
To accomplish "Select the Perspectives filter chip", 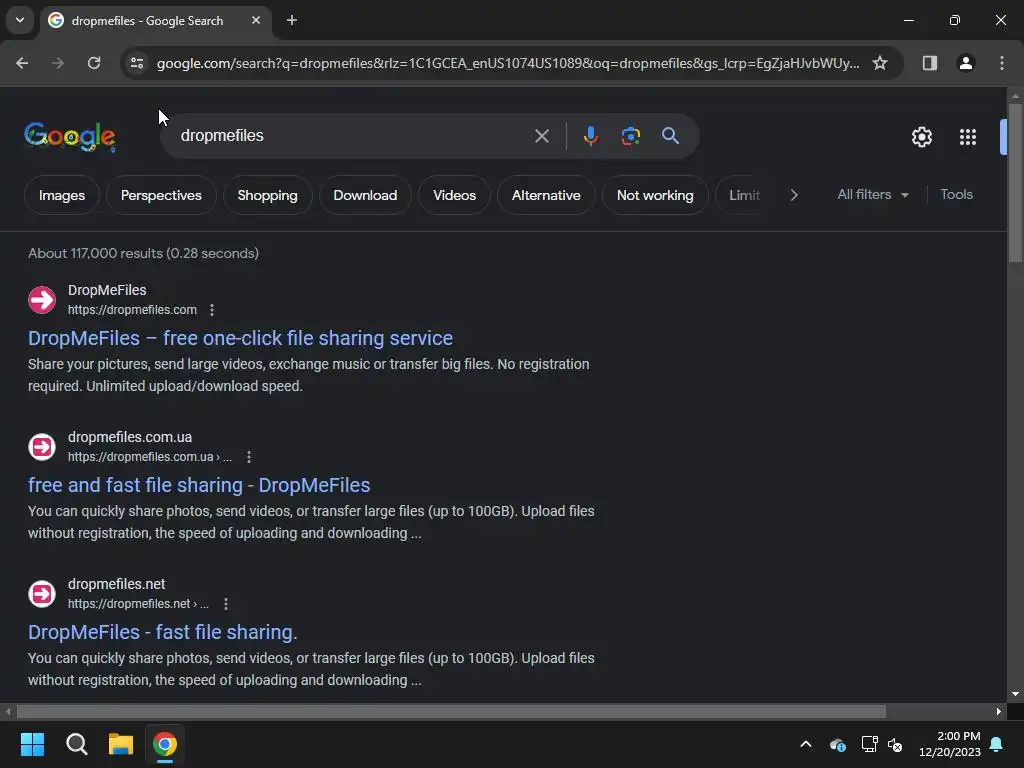I will click(161, 195).
